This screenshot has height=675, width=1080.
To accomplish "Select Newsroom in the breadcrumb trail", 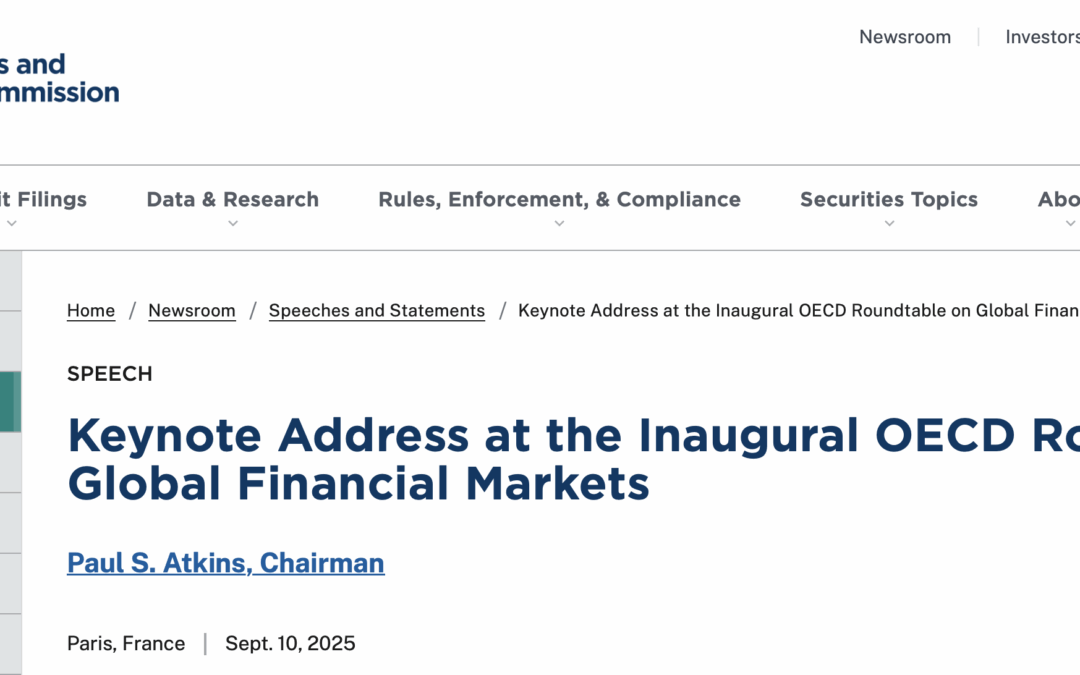I will click(192, 311).
